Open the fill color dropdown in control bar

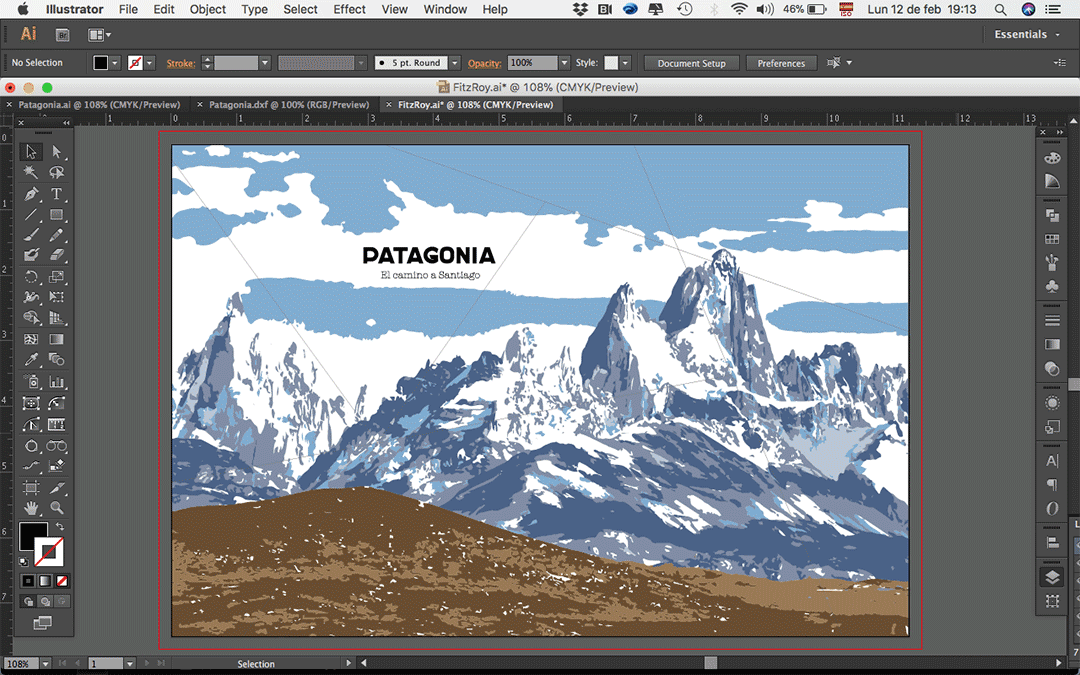point(115,63)
